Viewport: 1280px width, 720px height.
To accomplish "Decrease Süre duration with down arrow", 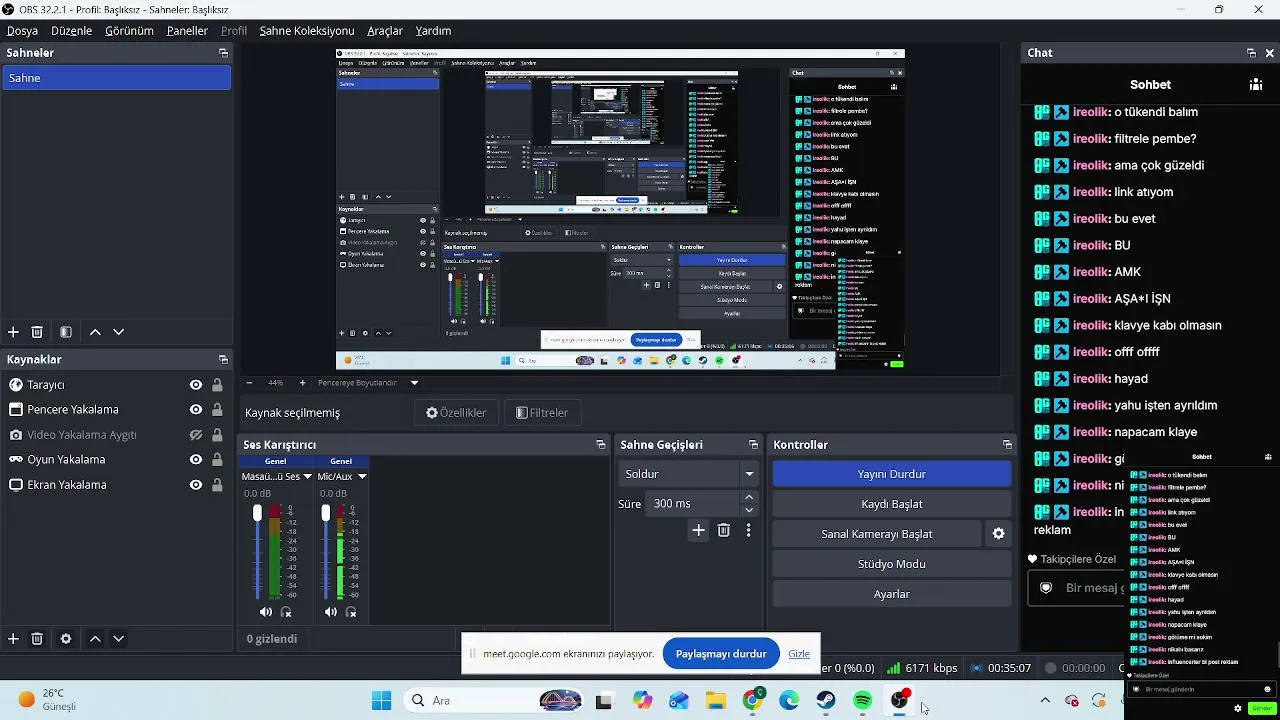I will click(749, 510).
